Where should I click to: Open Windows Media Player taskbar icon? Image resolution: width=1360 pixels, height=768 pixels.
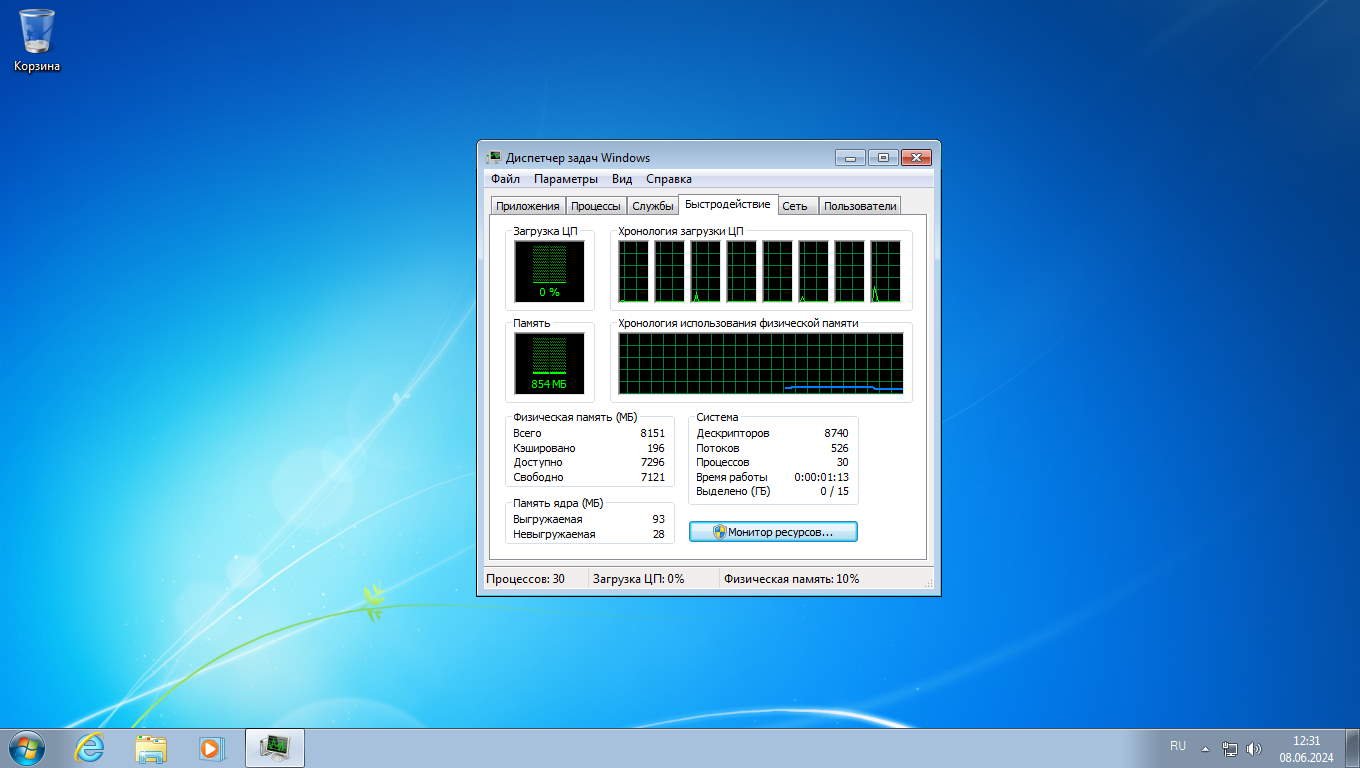tap(211, 747)
